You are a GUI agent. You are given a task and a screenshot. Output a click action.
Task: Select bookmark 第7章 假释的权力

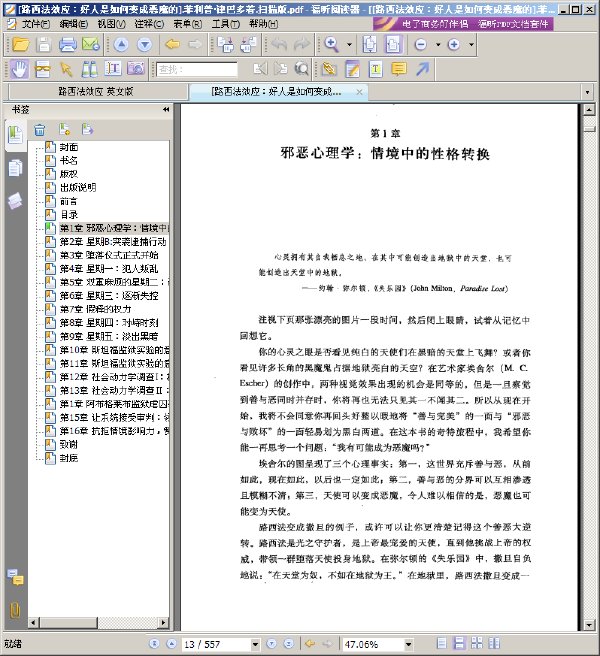coord(95,309)
